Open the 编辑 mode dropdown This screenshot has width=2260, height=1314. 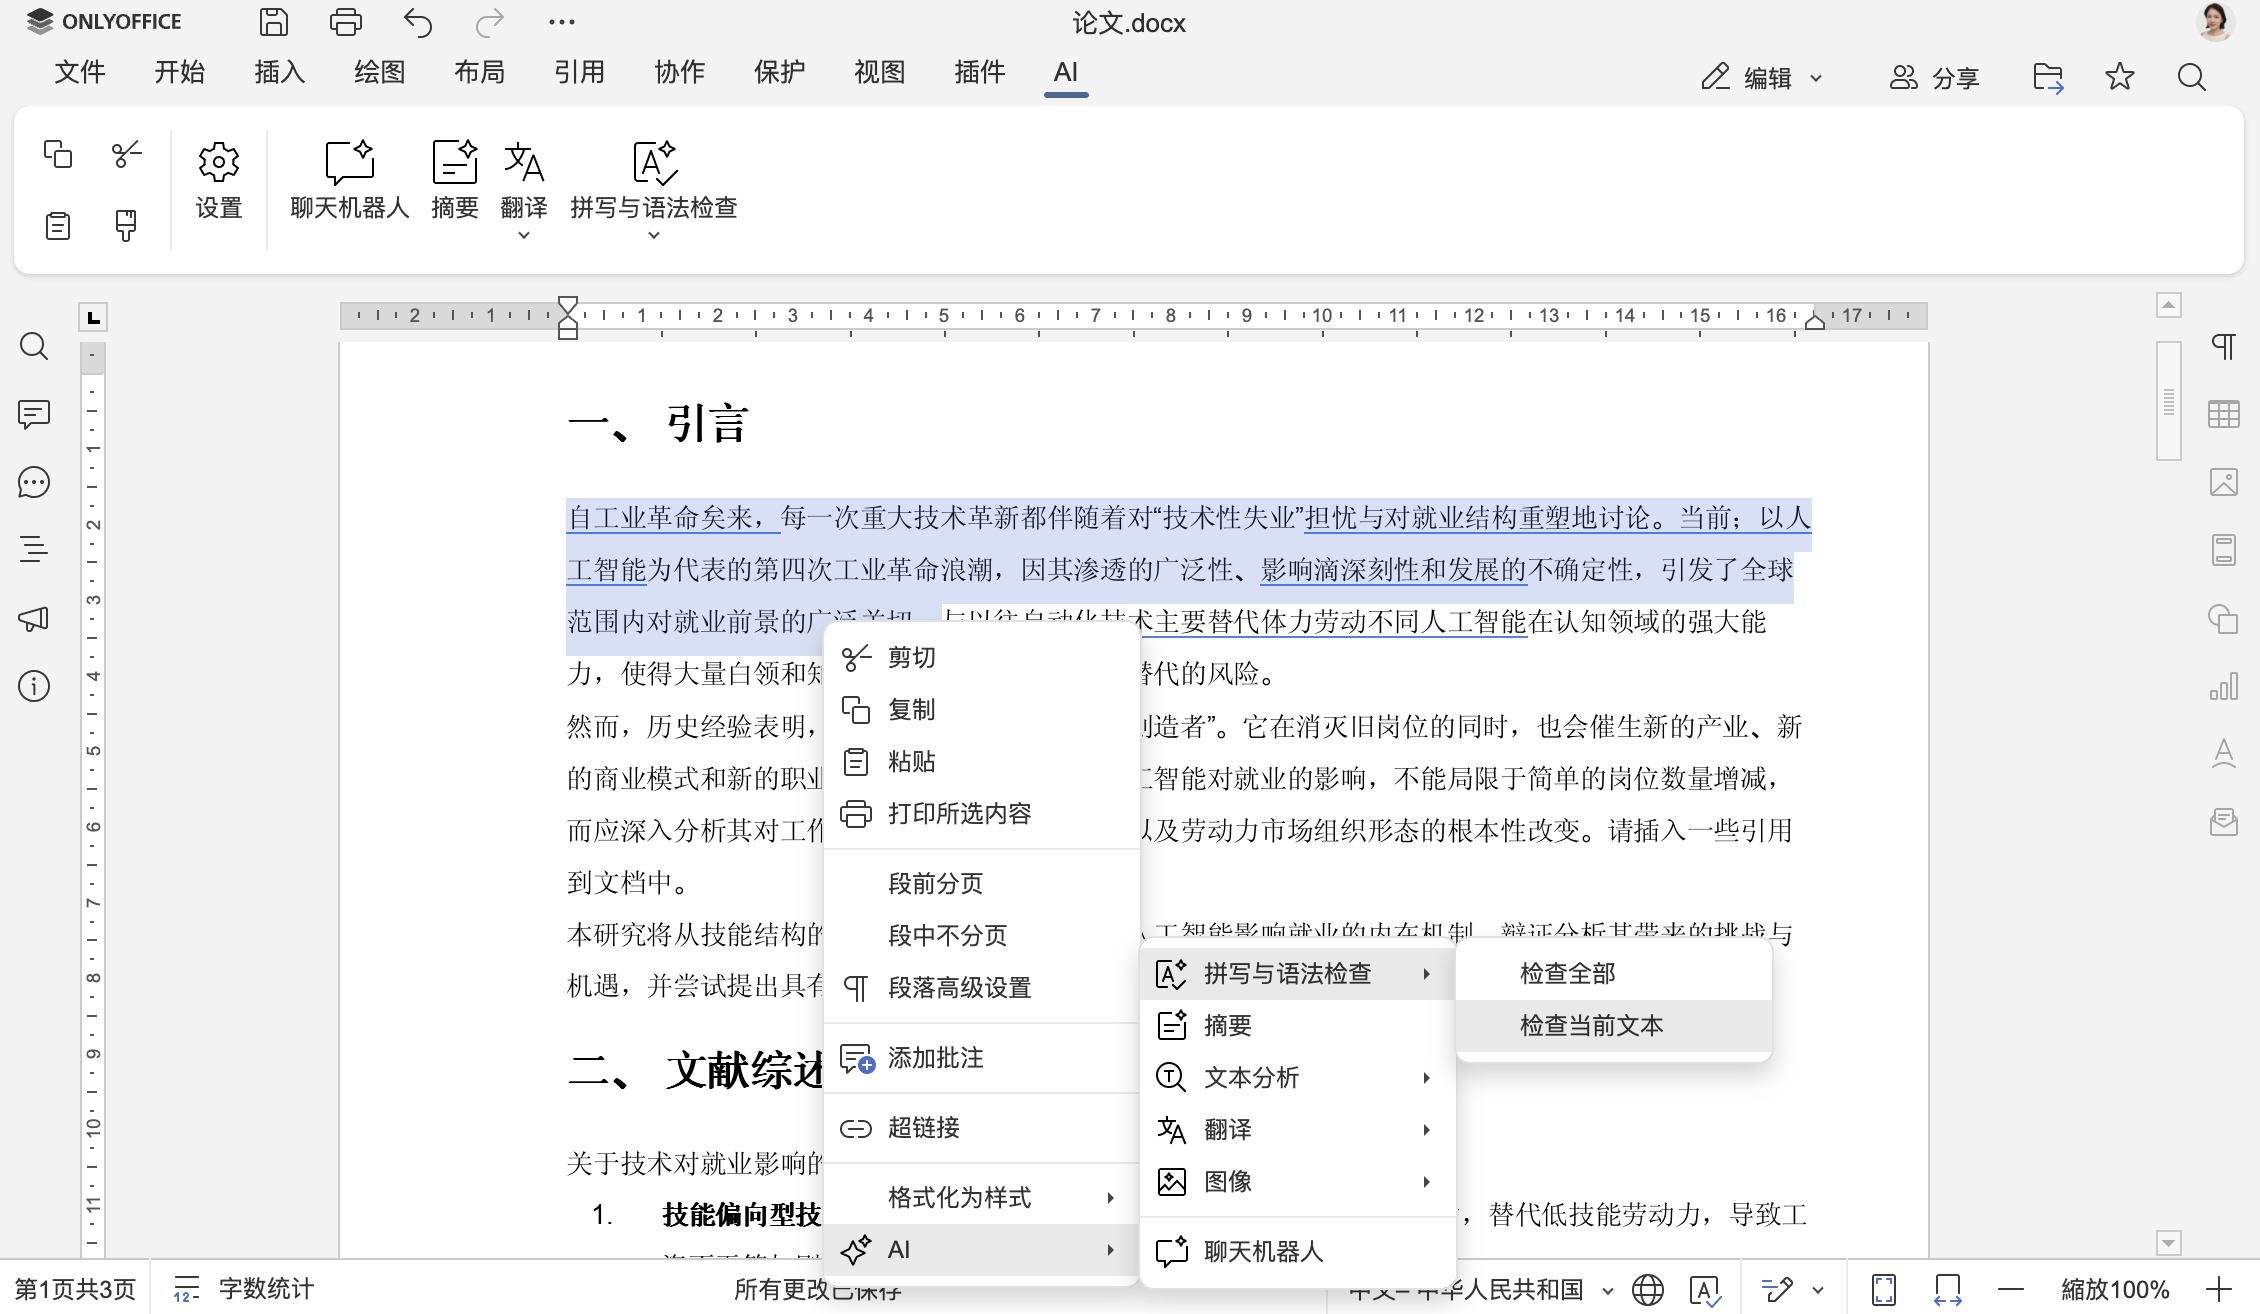tap(1762, 77)
